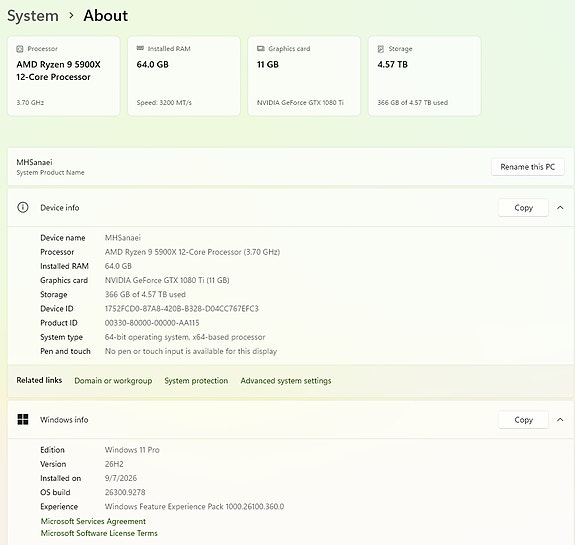Open the Domain or workgroup link

pyautogui.click(x=113, y=381)
